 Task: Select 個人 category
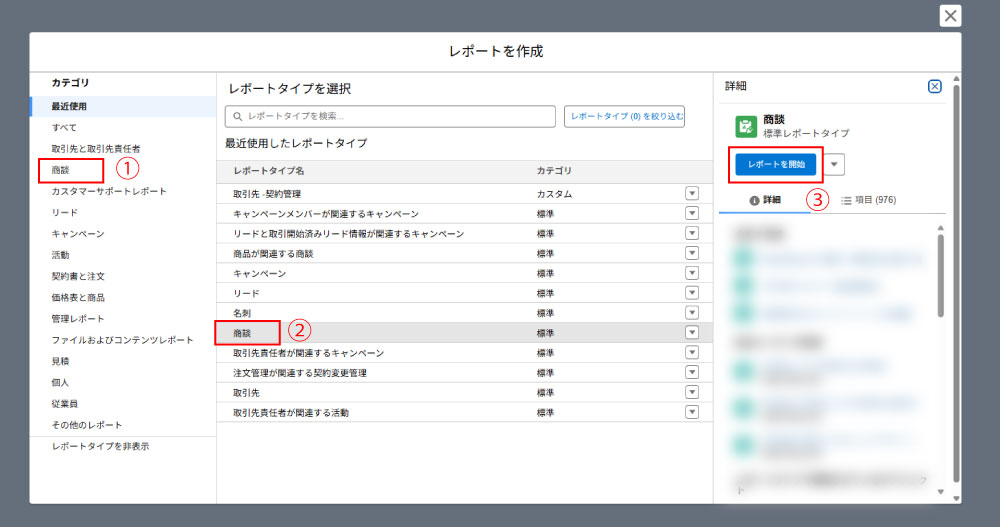(x=61, y=382)
